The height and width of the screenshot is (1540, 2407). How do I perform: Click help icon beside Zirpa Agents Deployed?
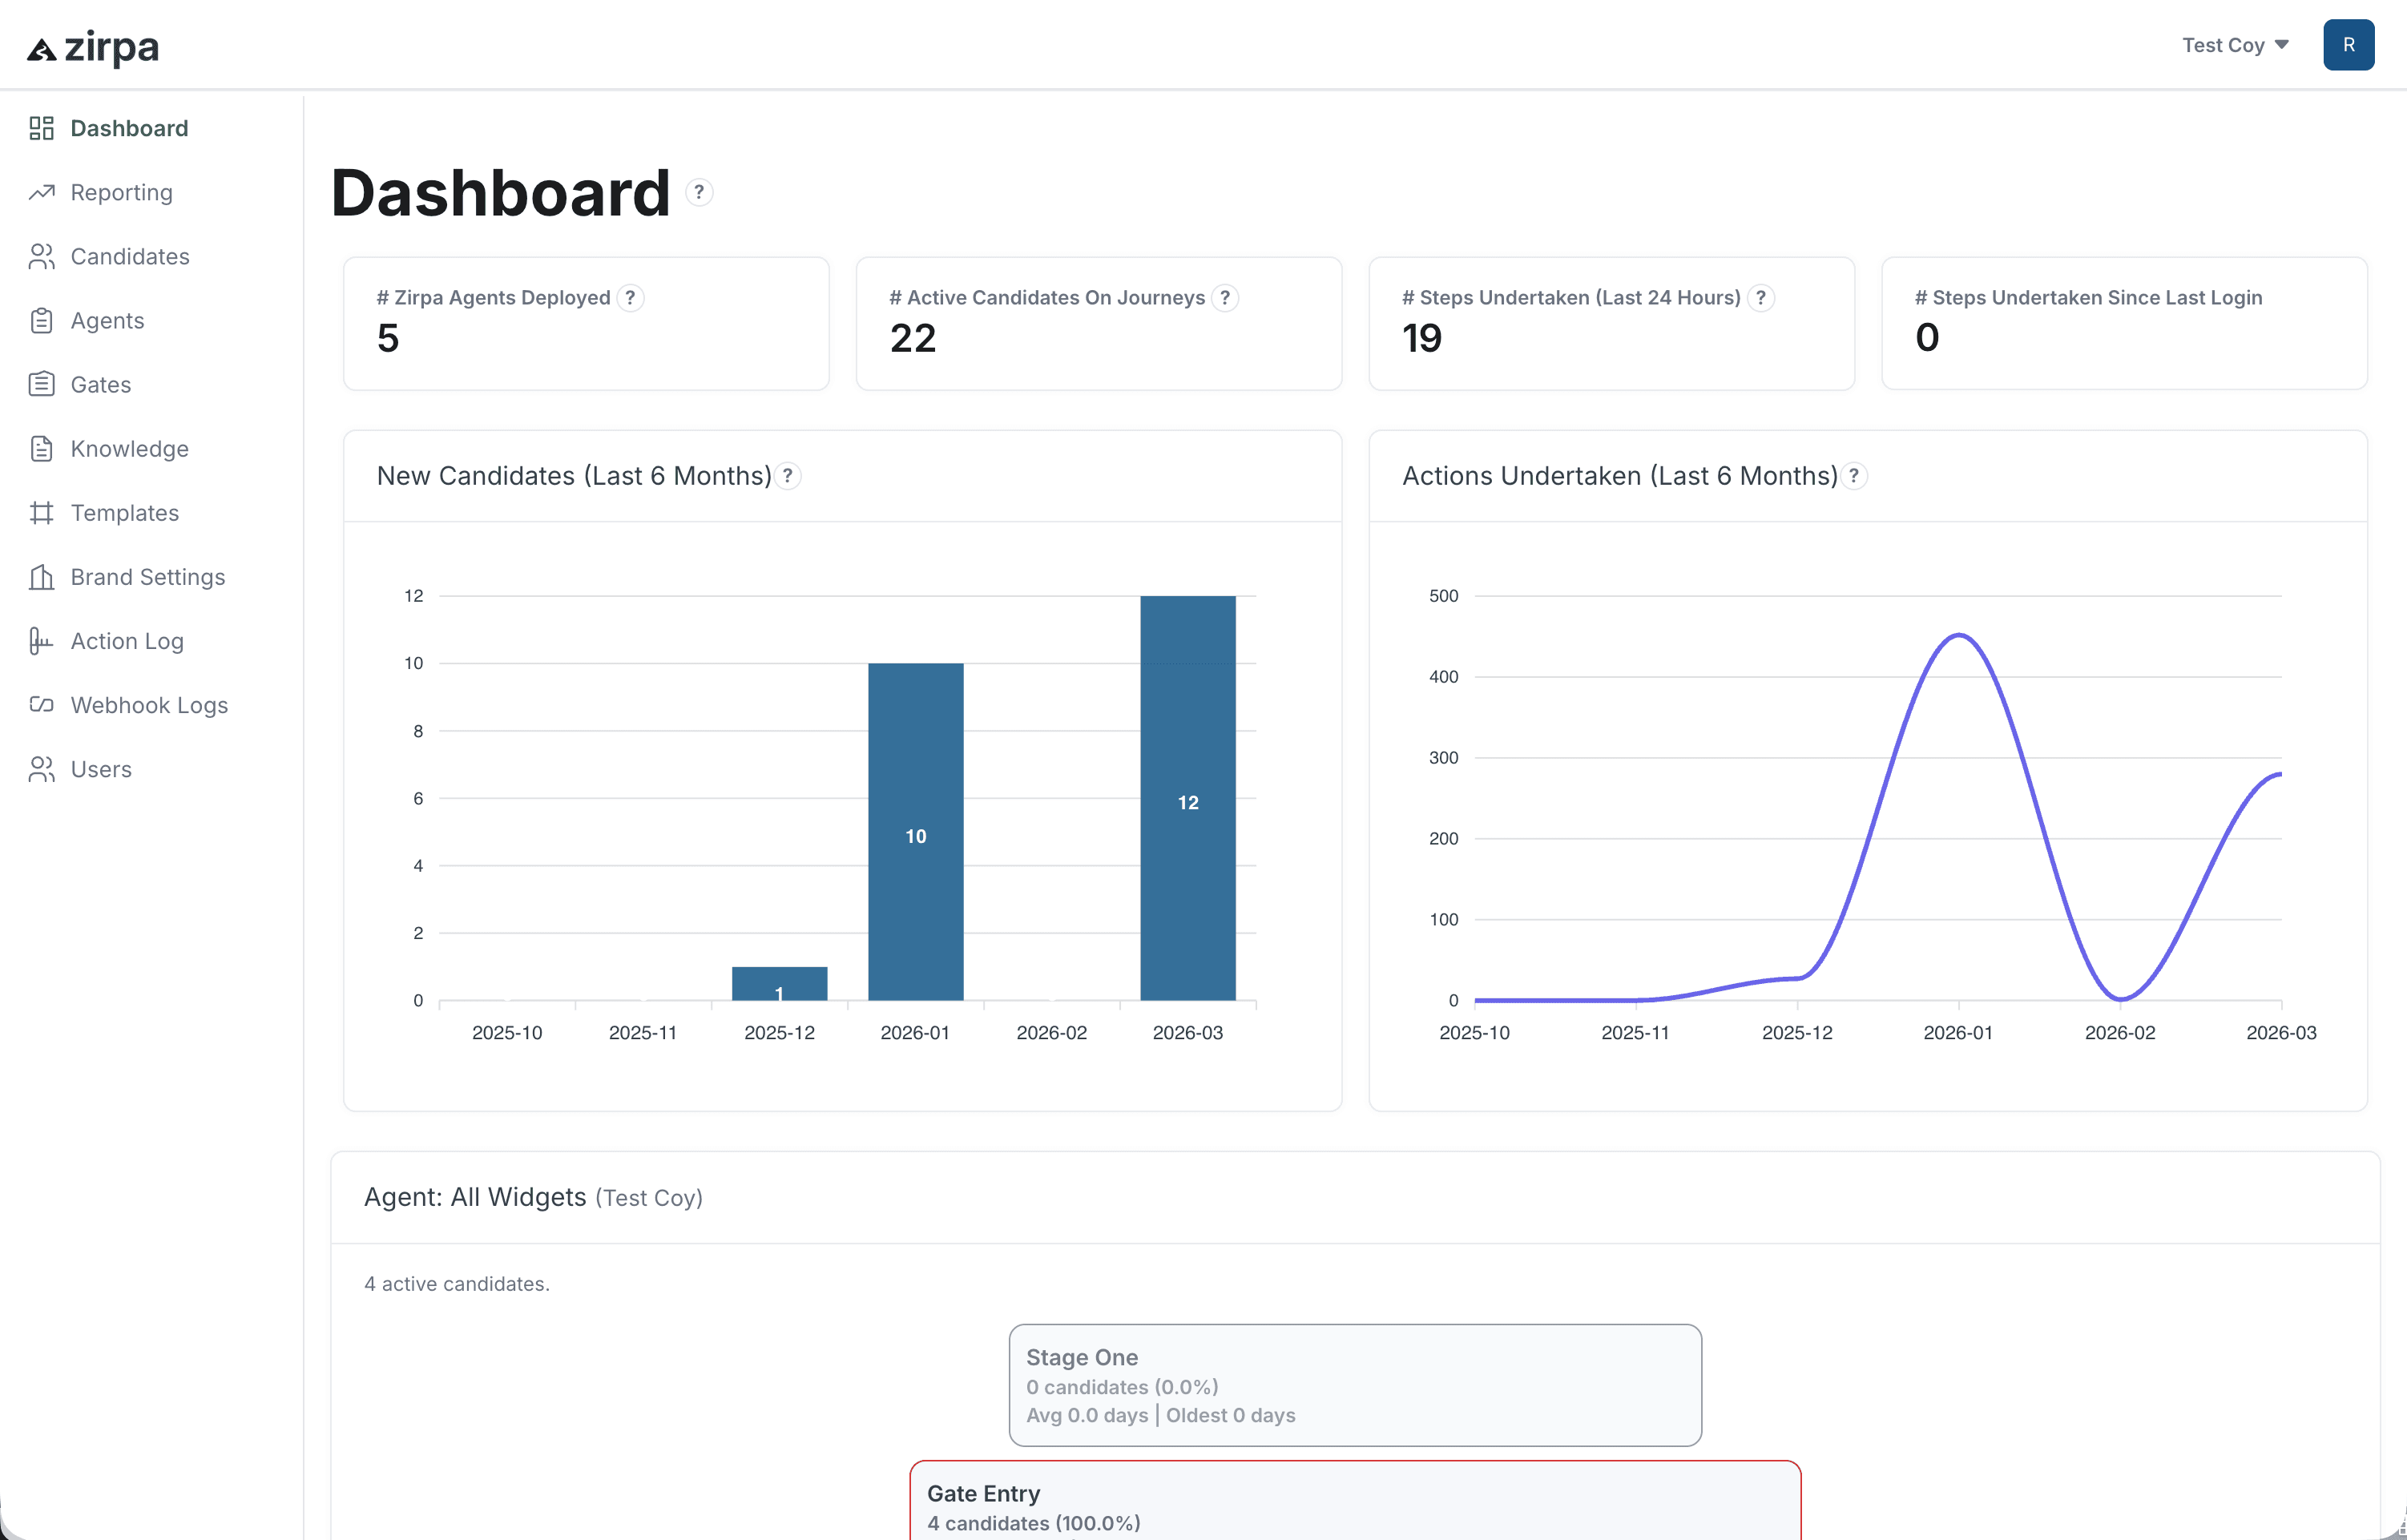coord(630,298)
